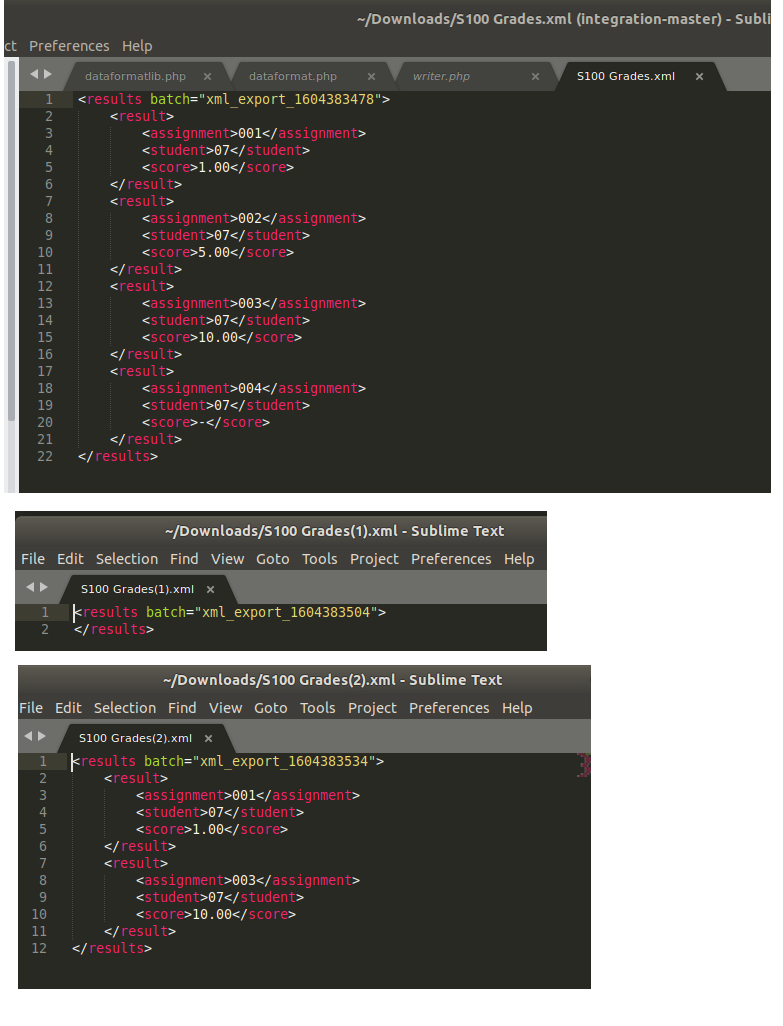Click score 10.00 line in top window
Screen dimensions: 783x1026
[222, 338]
